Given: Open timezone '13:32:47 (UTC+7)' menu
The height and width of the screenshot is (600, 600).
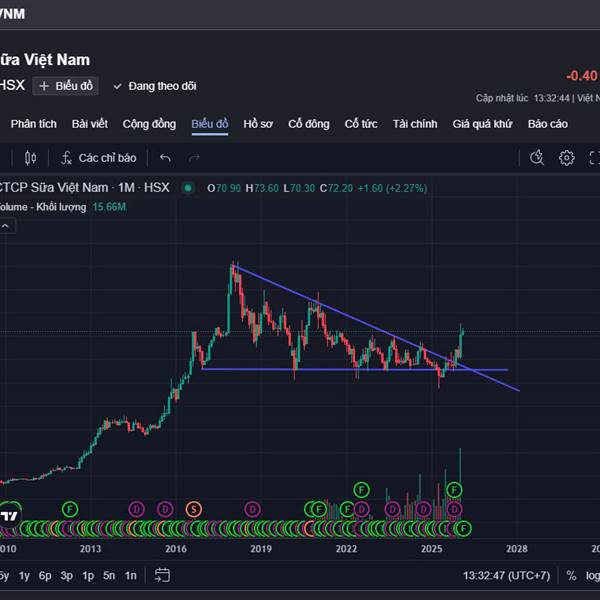Looking at the screenshot, I should [506, 576].
